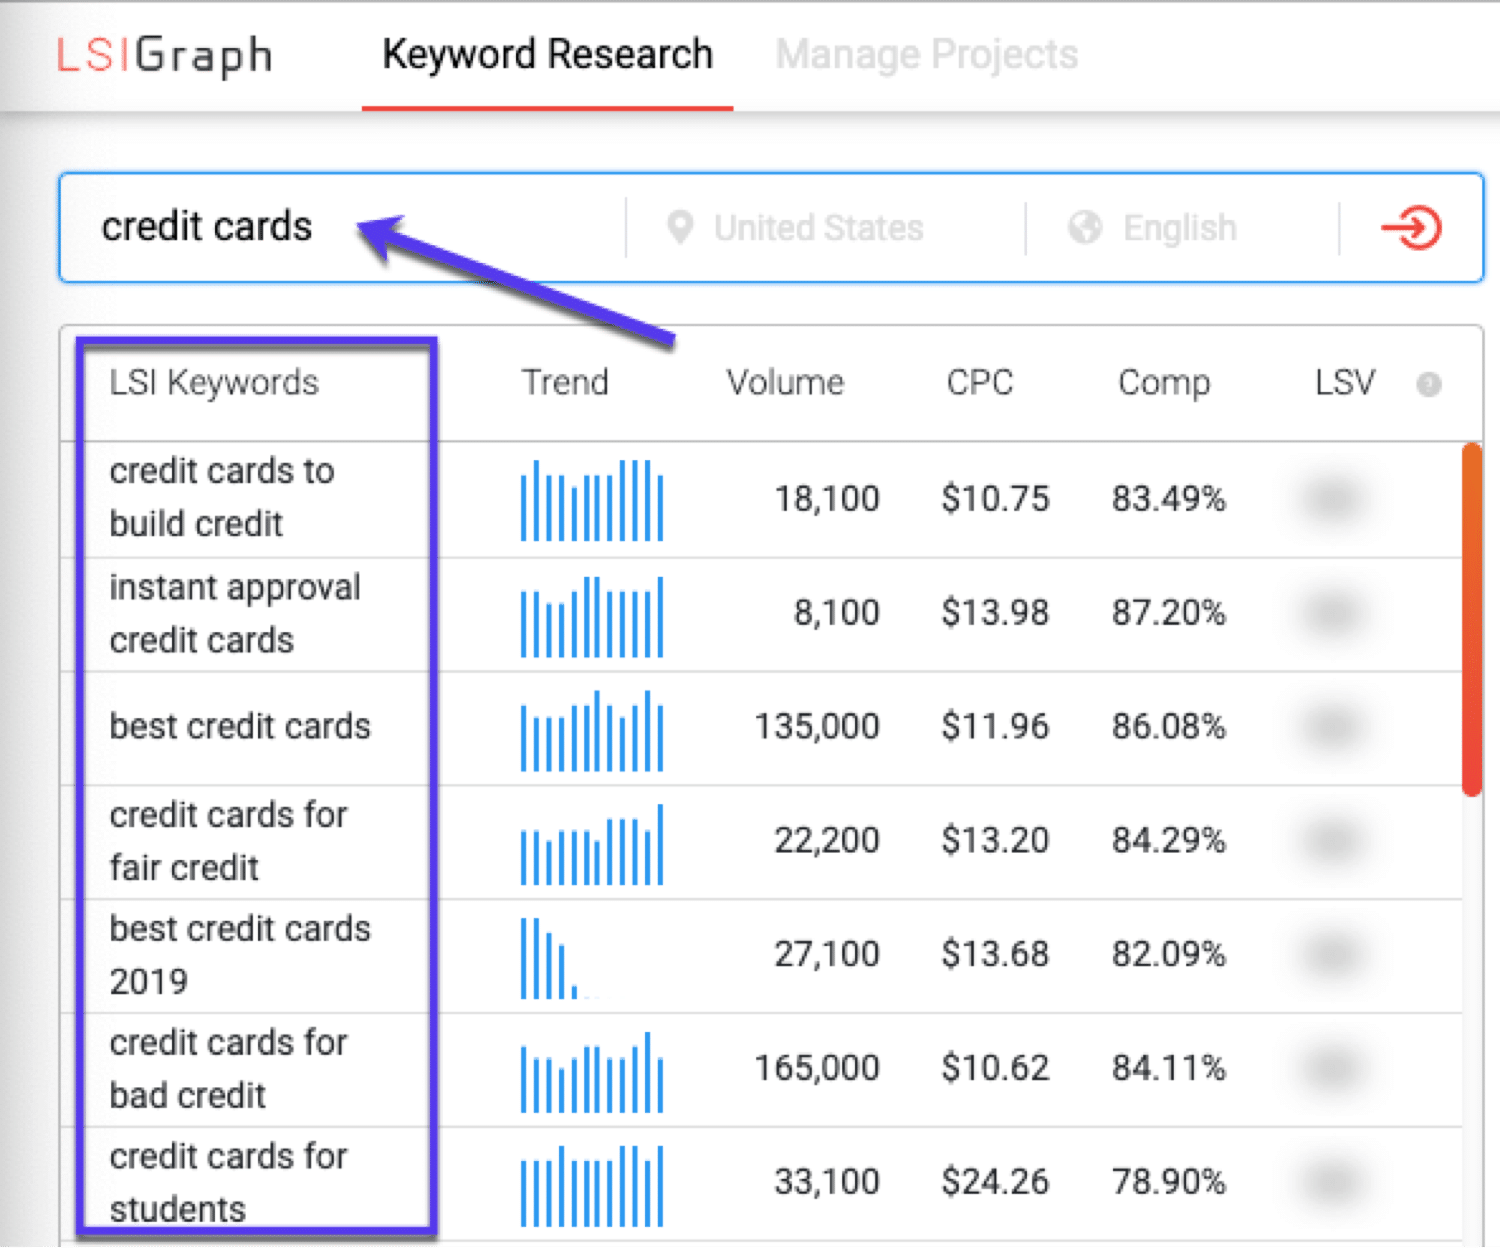Click the credit cards search input field

click(x=207, y=227)
